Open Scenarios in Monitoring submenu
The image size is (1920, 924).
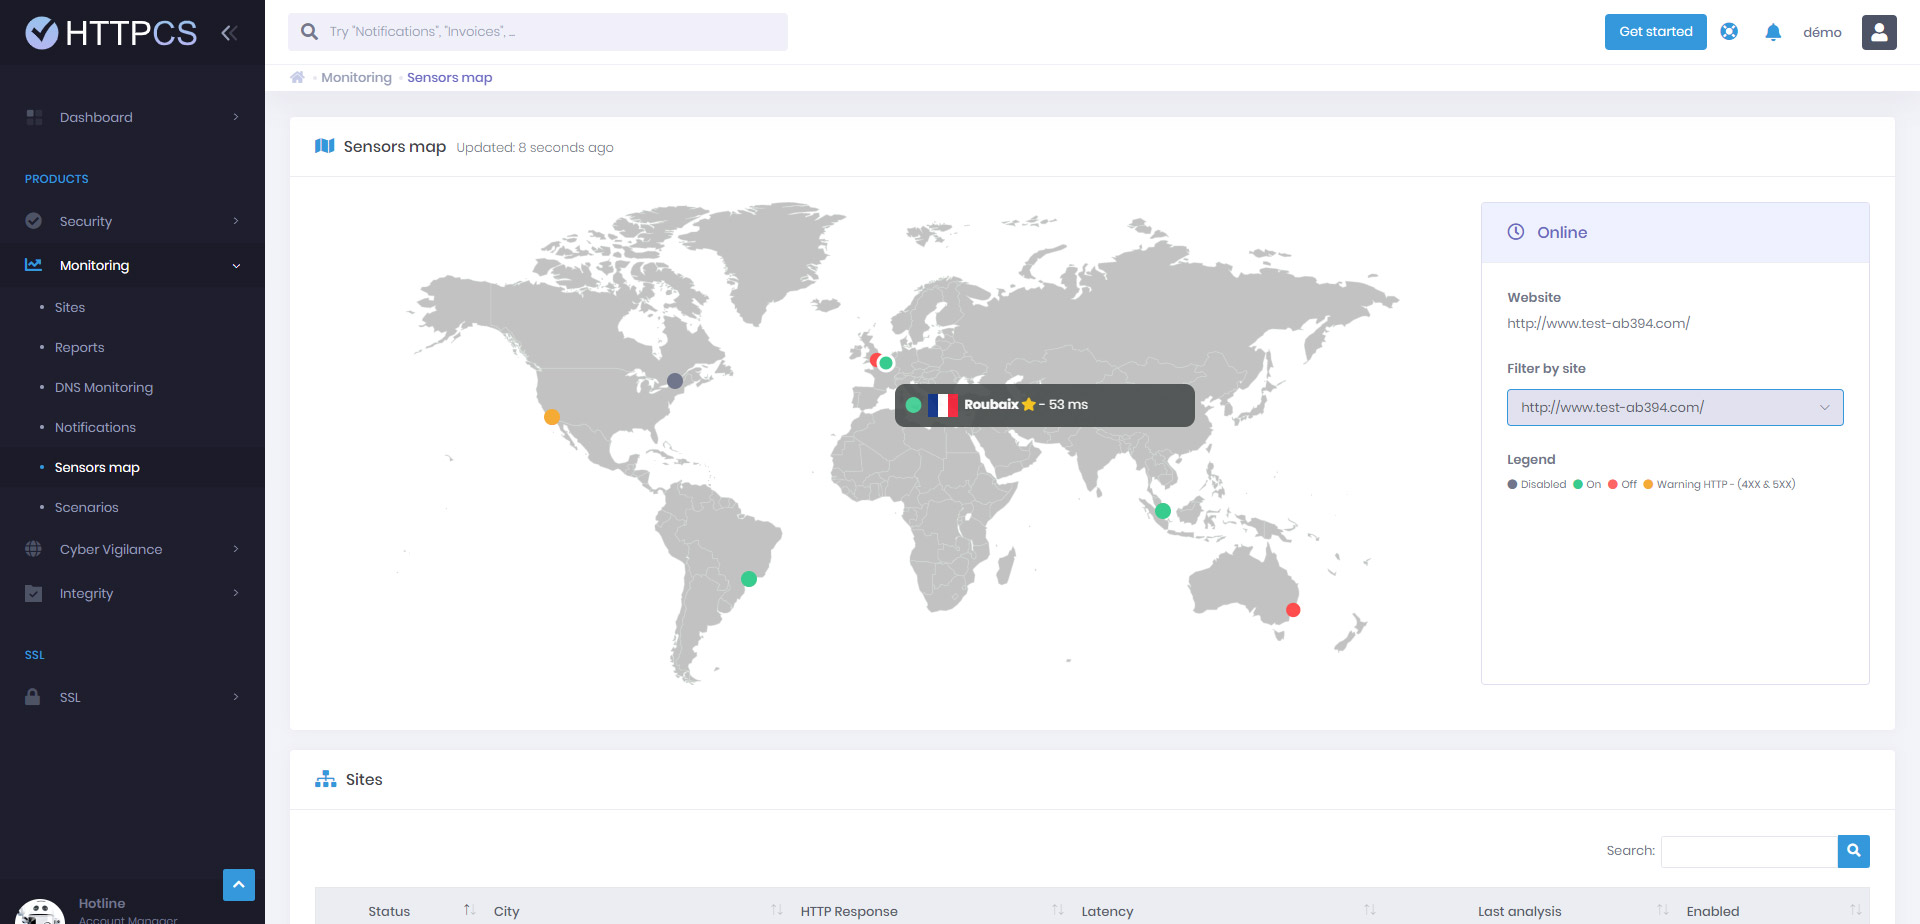point(87,507)
